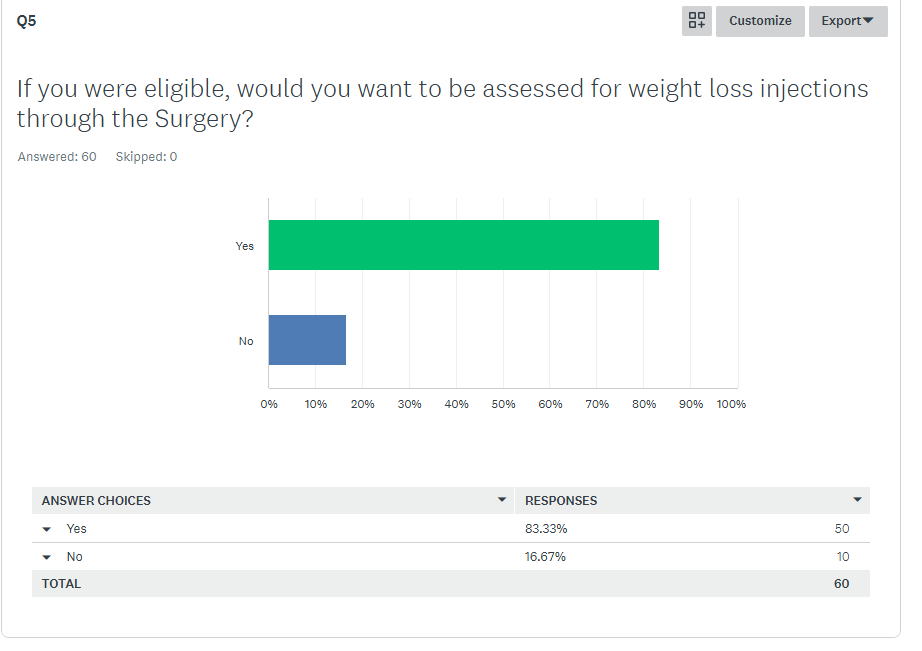The image size is (922, 651).
Task: Click the No label on chart axis
Action: point(246,341)
